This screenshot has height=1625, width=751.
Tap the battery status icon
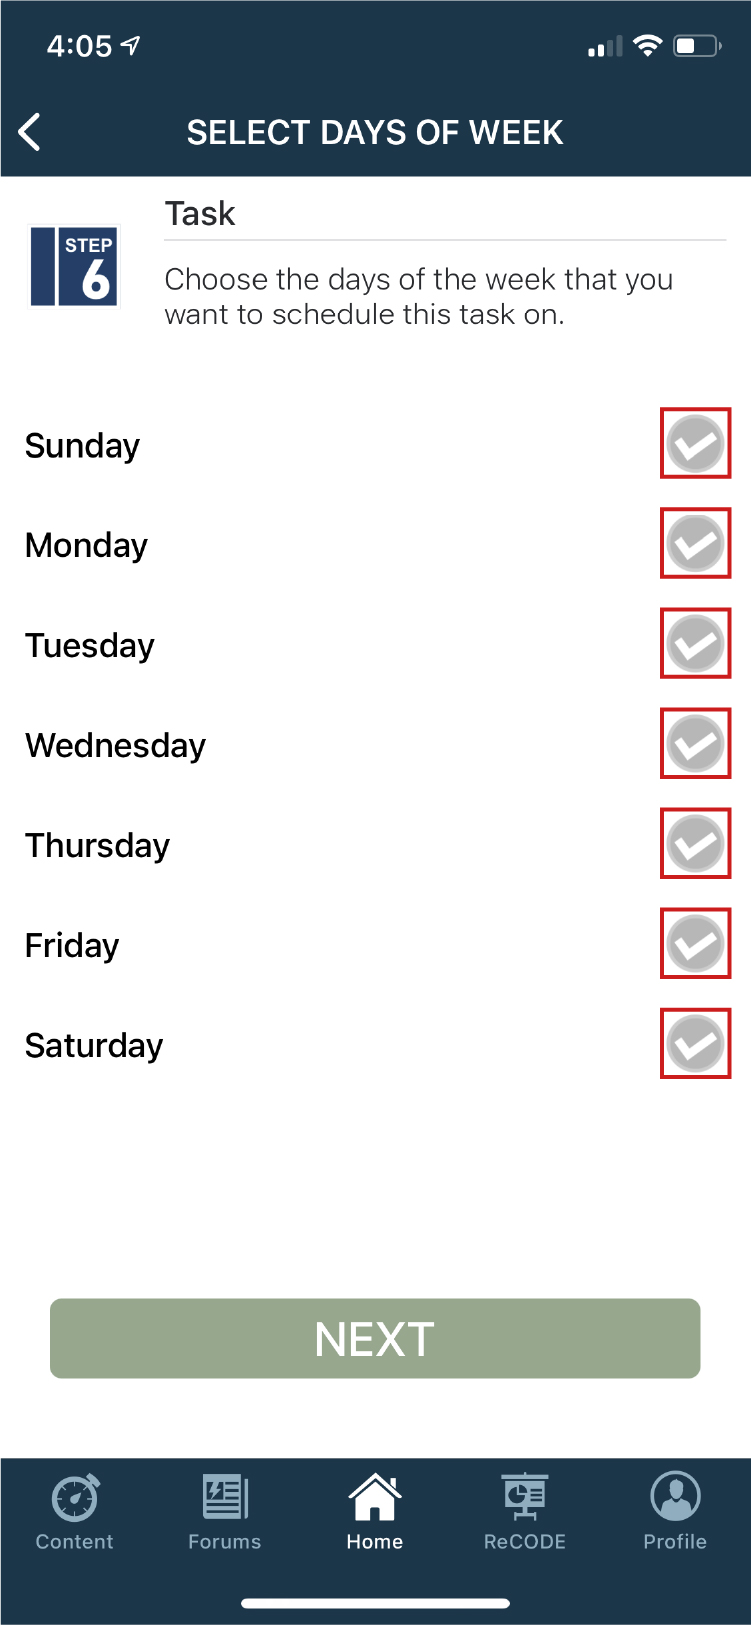697,46
